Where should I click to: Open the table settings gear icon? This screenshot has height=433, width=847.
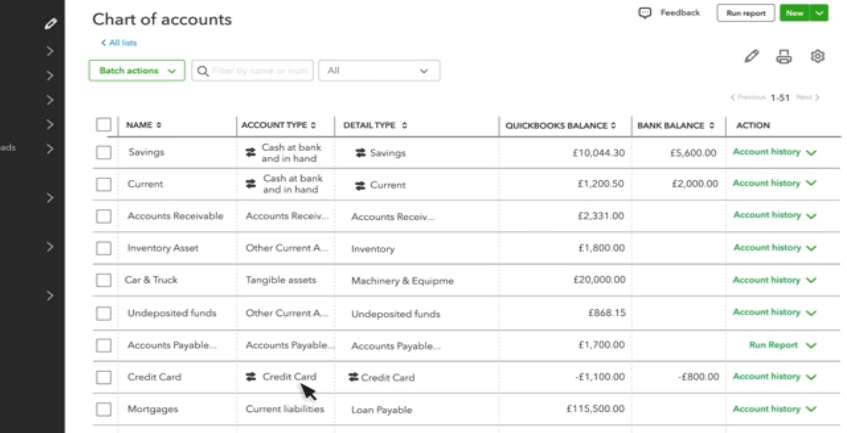pyautogui.click(x=817, y=56)
